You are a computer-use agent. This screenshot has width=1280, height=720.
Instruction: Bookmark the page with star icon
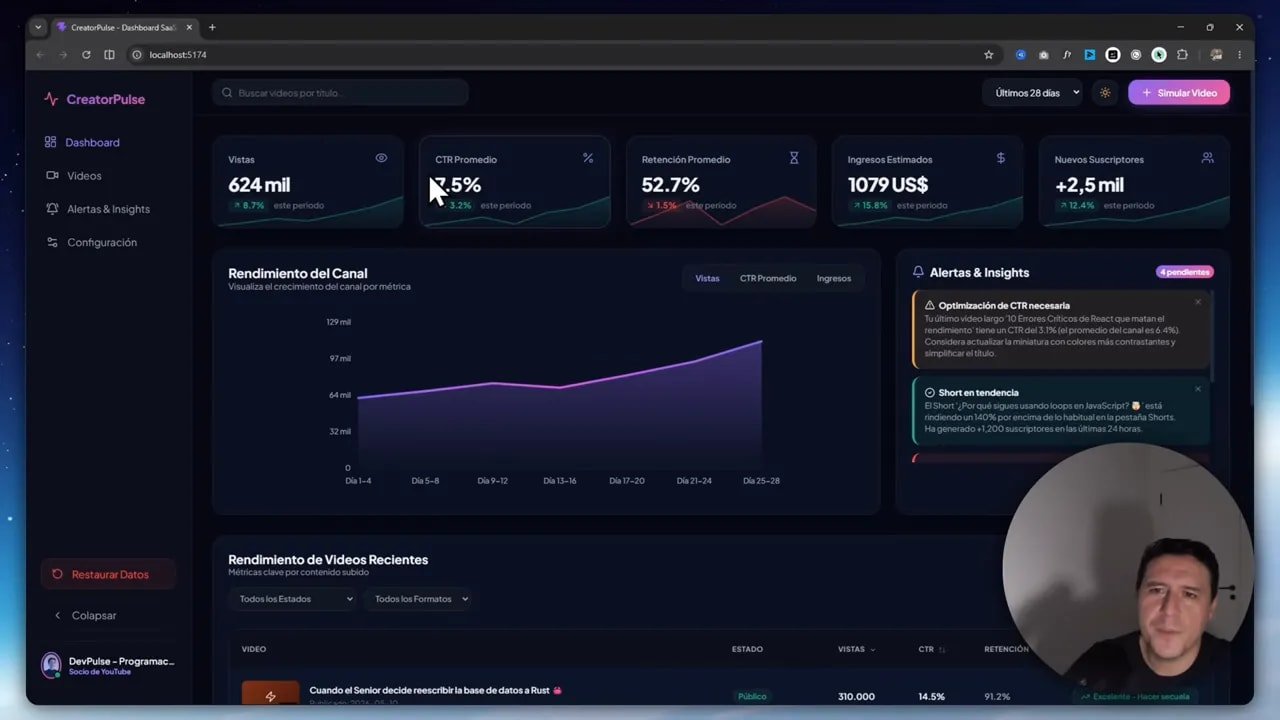pos(989,54)
